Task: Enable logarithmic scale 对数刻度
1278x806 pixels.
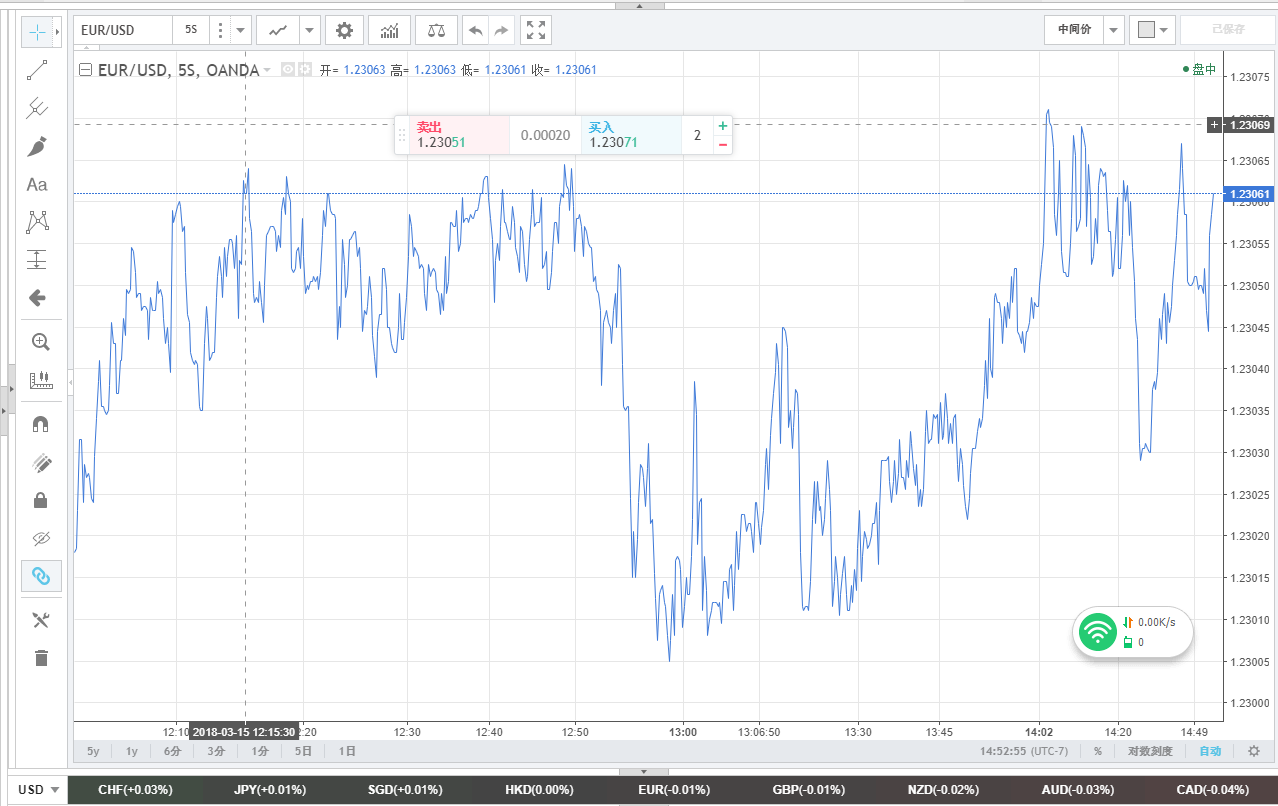Action: (1149, 751)
